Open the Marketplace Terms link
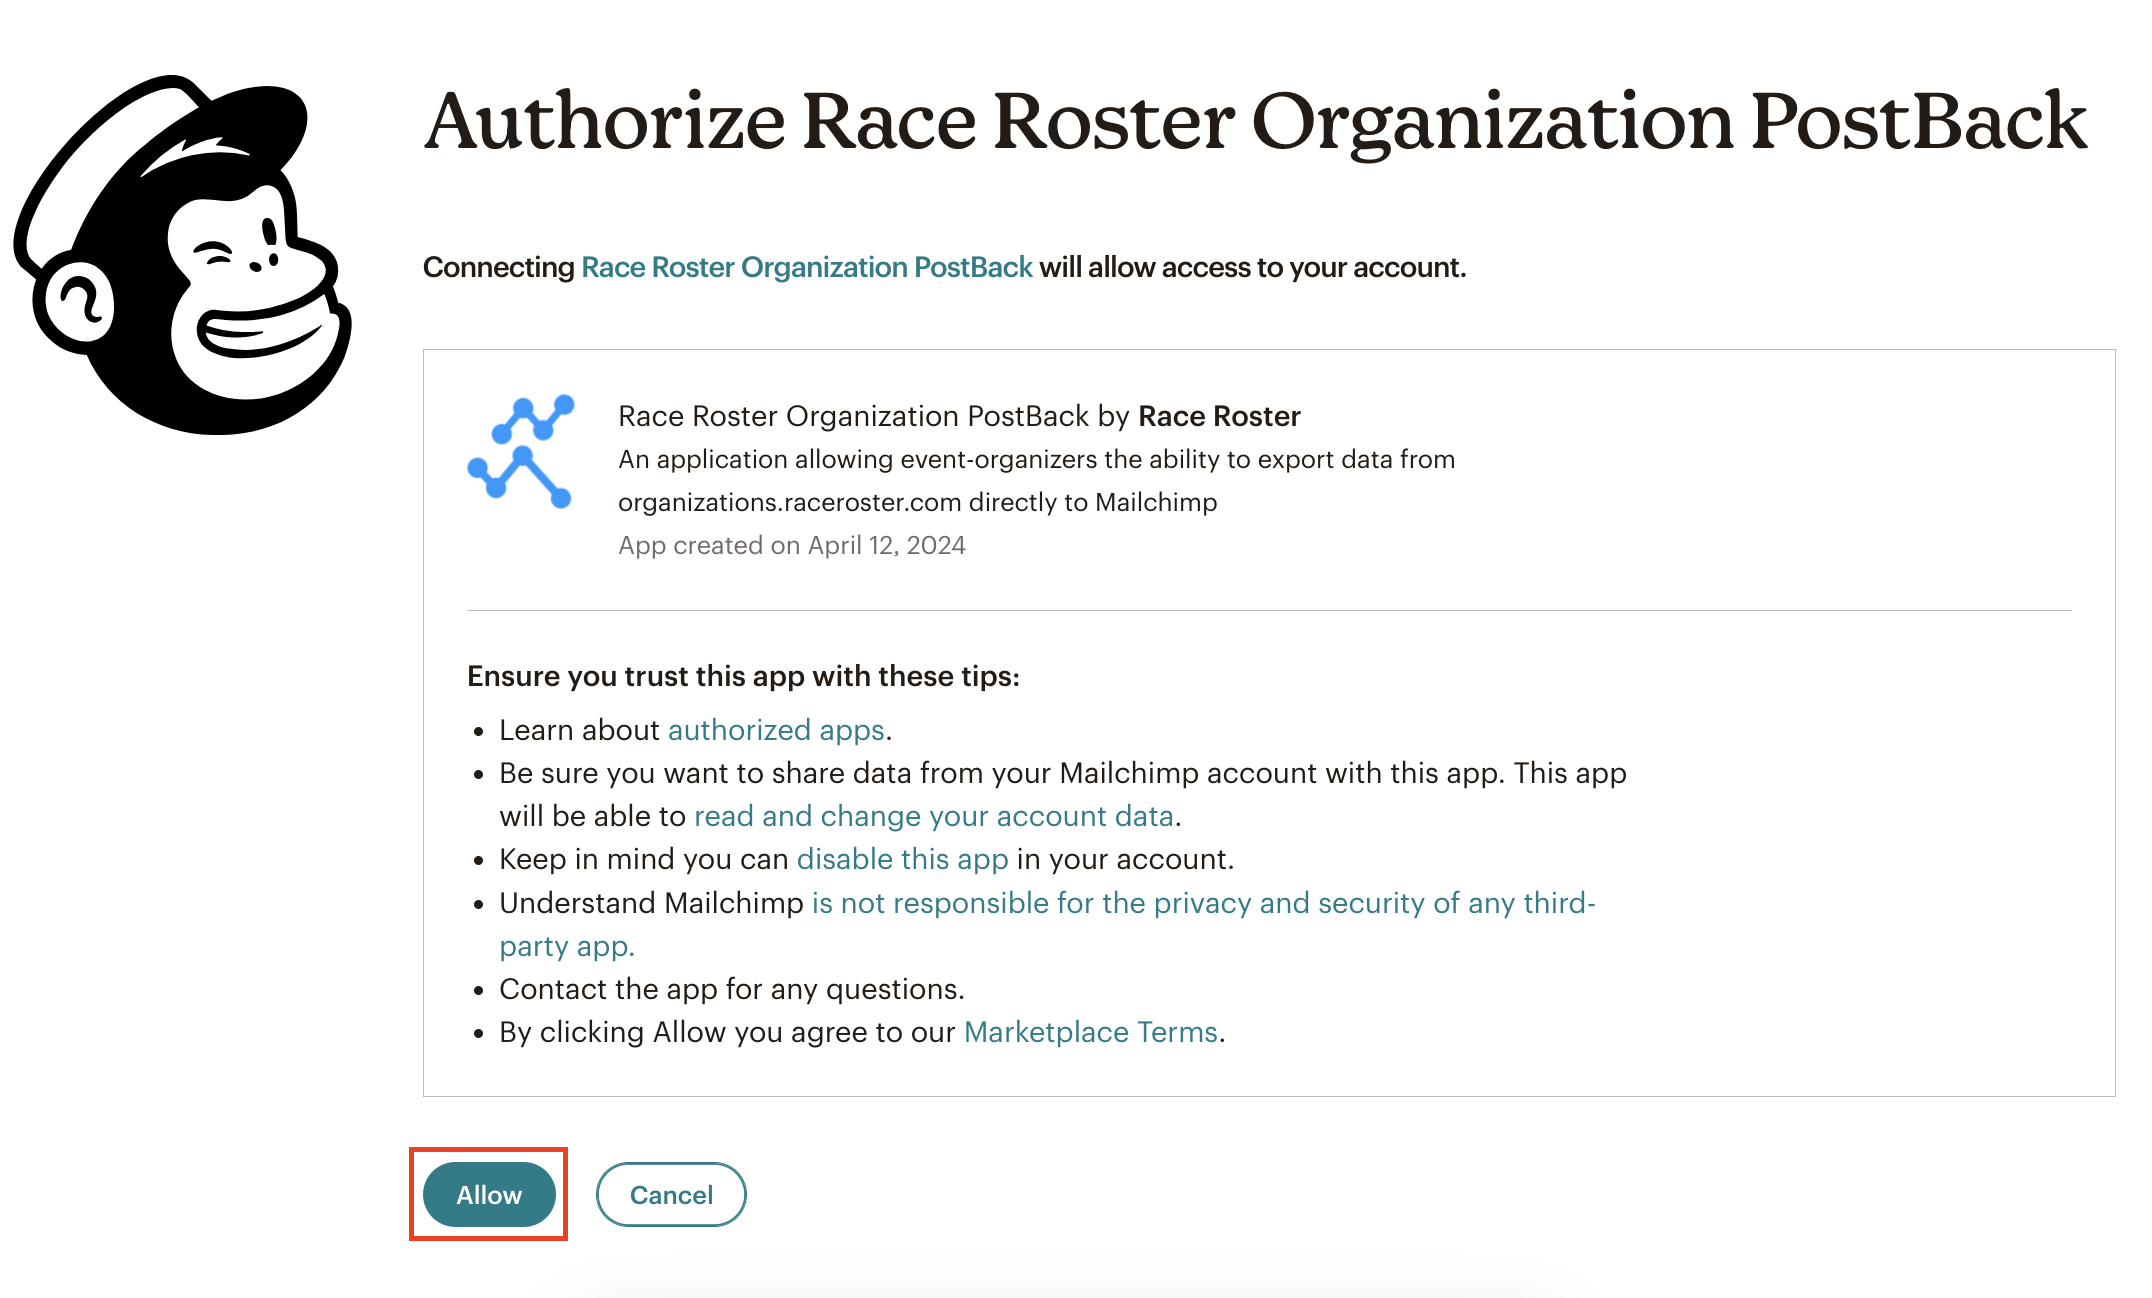 [x=1090, y=1032]
